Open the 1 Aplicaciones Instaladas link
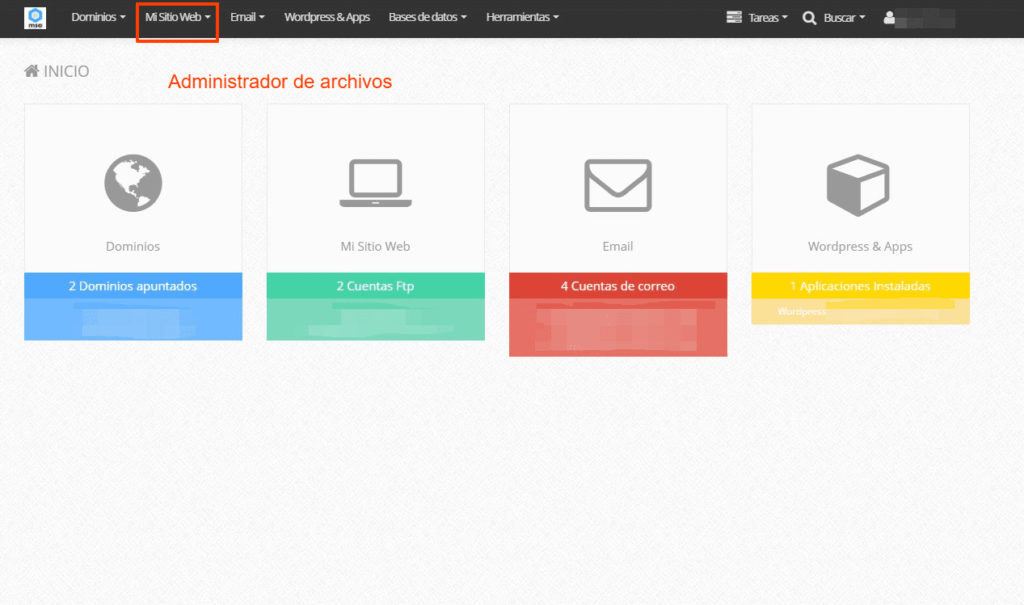This screenshot has width=1024, height=605. tap(859, 285)
